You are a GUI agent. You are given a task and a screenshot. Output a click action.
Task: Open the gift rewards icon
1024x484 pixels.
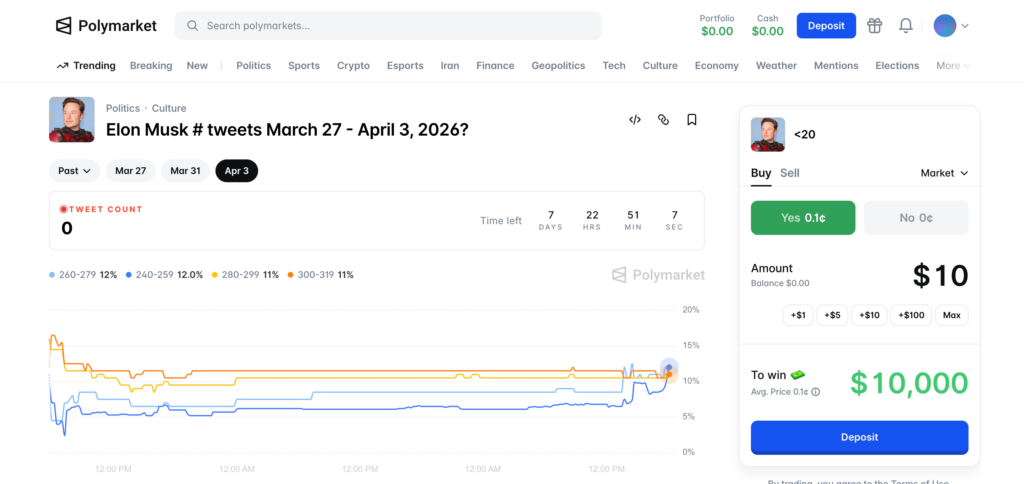point(874,25)
